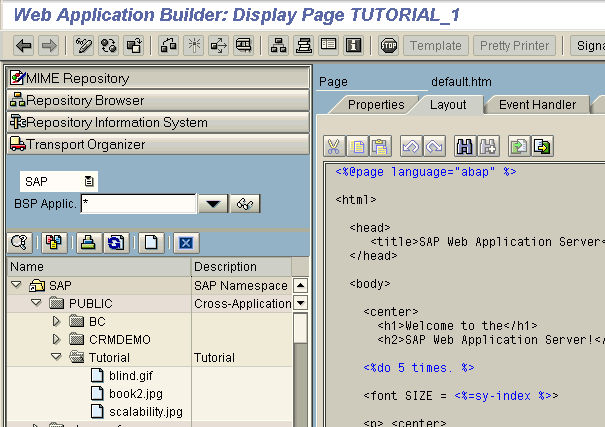Screen dimensions: 605x427
Task: Switch to the Properties tab
Action: [376, 105]
